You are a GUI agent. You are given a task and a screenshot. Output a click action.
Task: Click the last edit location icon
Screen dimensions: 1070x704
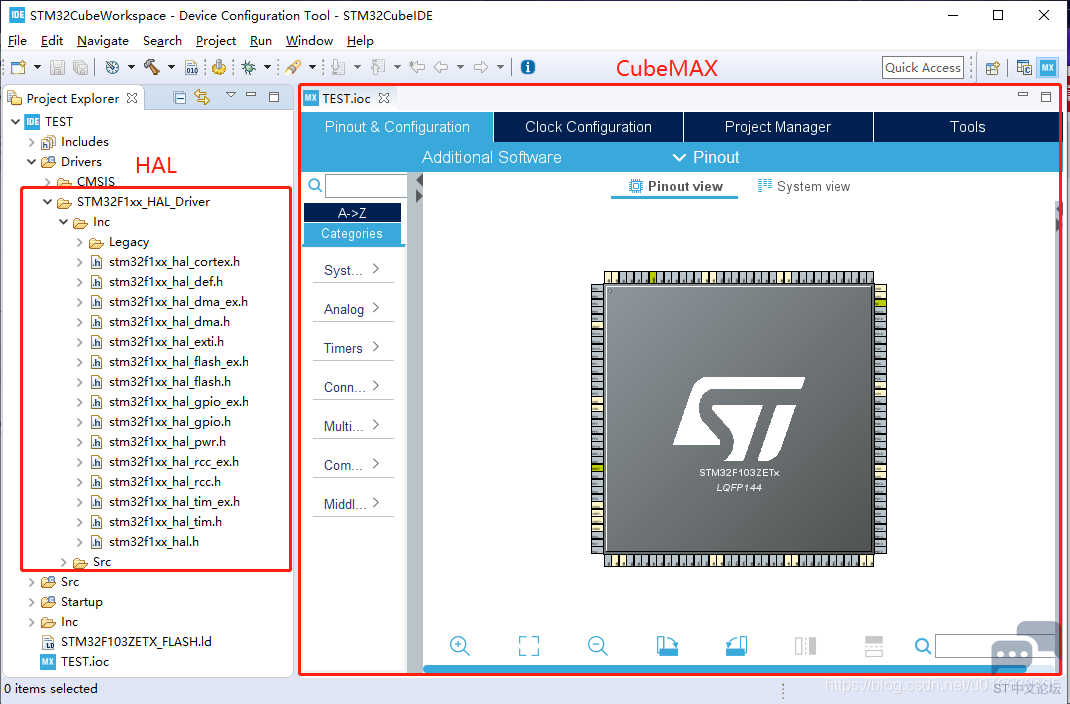pyautogui.click(x=417, y=67)
